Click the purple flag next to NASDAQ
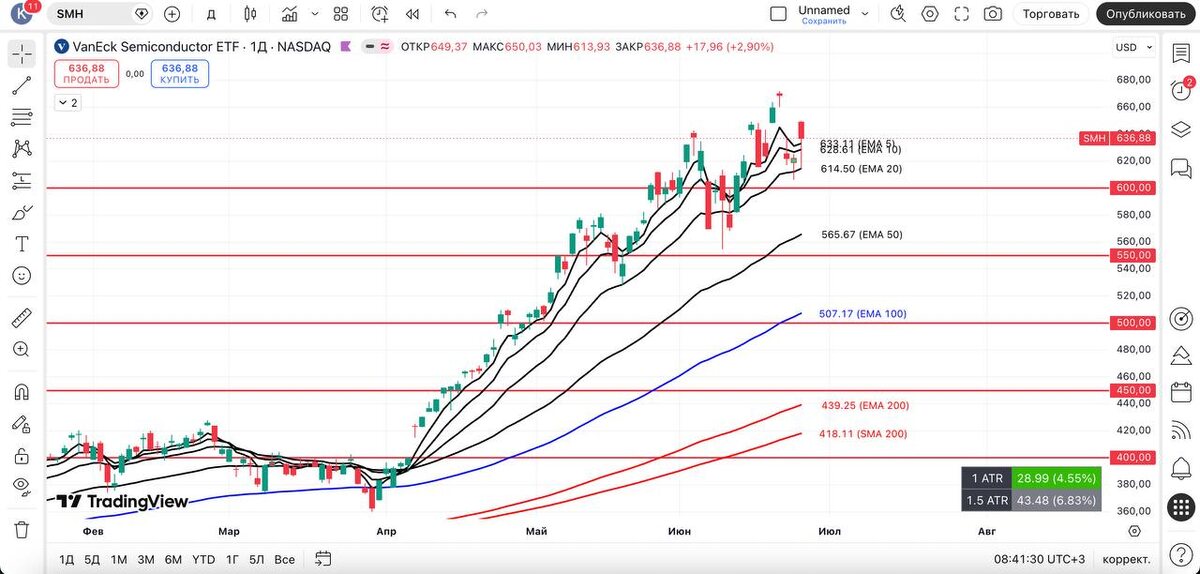1200x574 pixels. [x=346, y=47]
